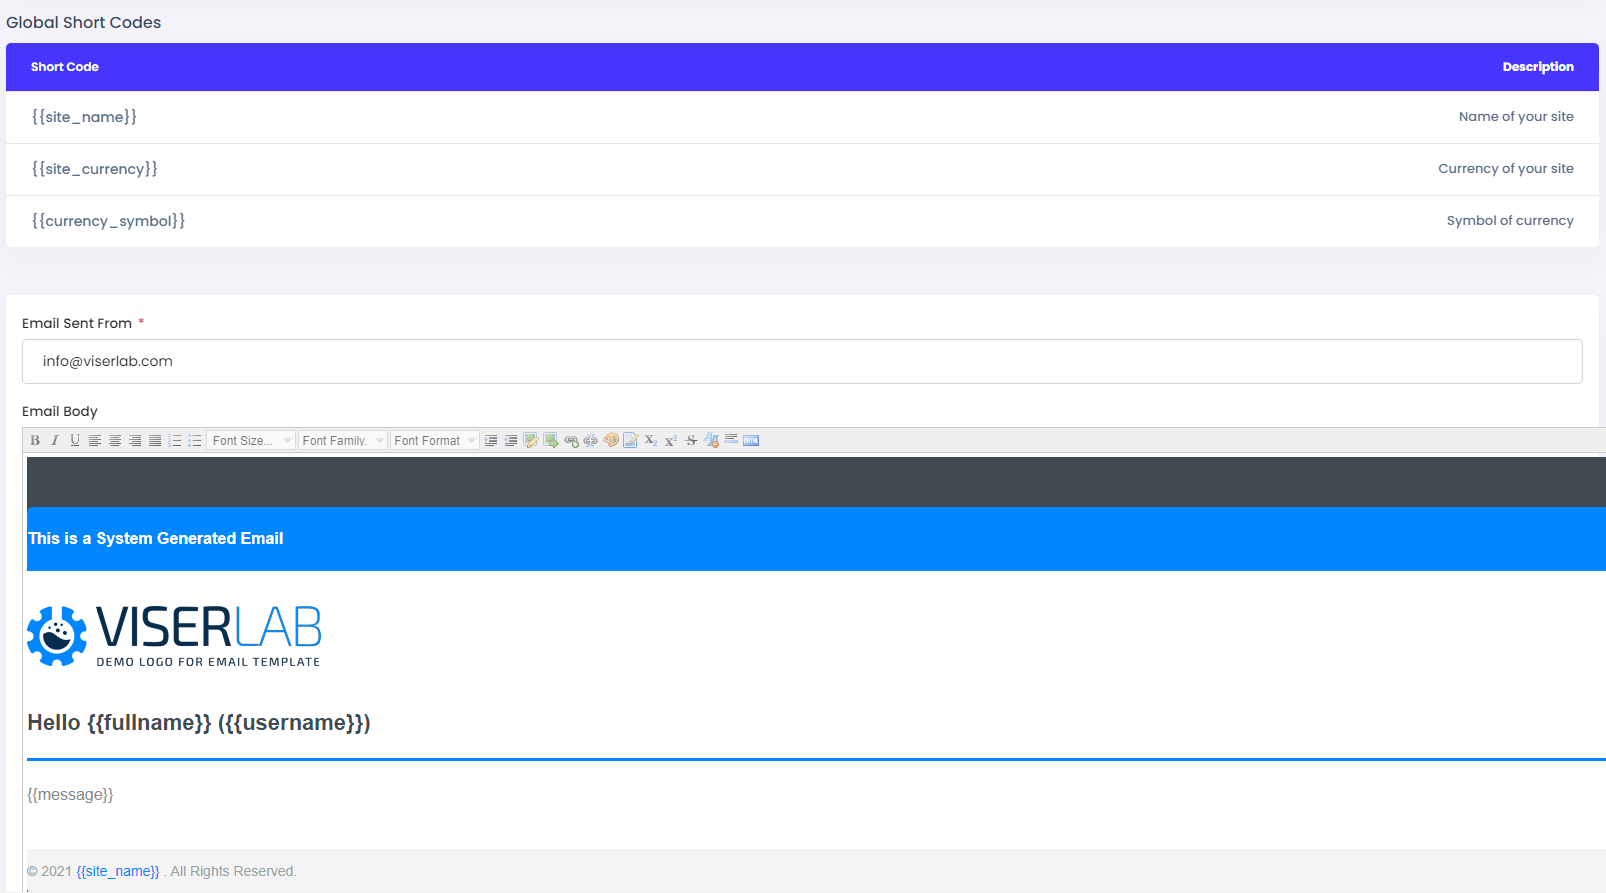Expand the Font Family dropdown
This screenshot has width=1606, height=893.
pyautogui.click(x=343, y=440)
